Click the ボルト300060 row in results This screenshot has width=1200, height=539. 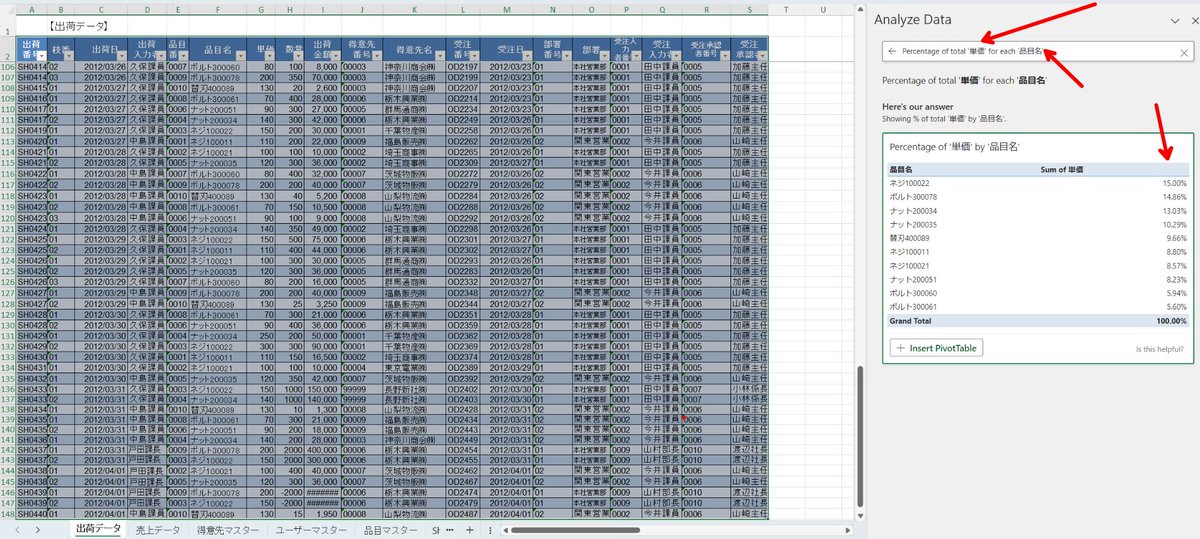coord(1038,294)
